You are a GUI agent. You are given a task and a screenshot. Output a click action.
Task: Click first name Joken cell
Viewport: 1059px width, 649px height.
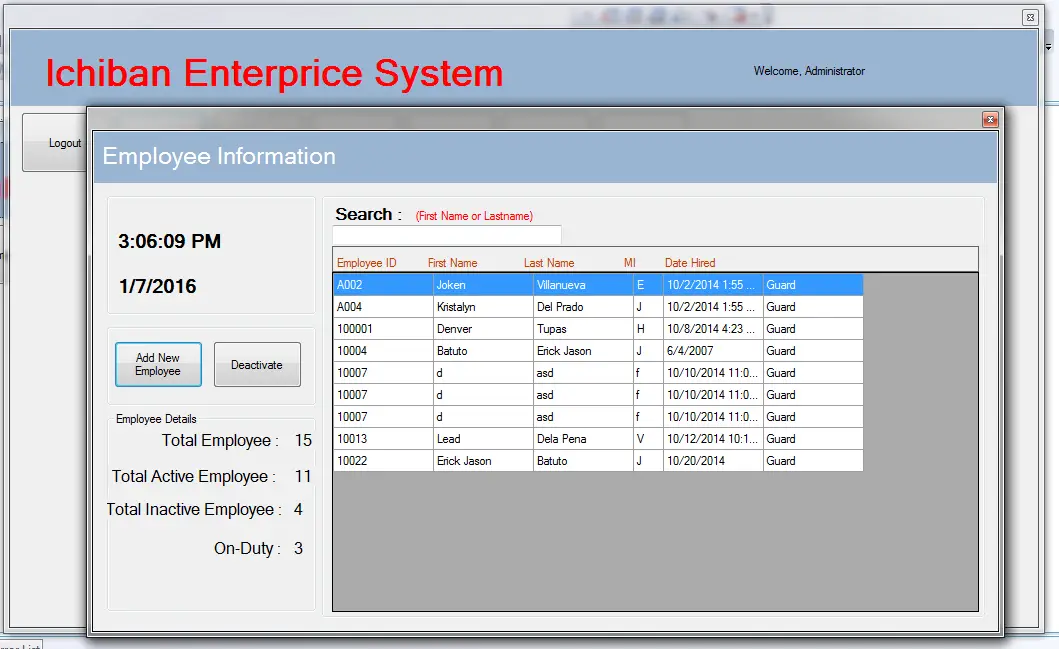click(x=483, y=284)
